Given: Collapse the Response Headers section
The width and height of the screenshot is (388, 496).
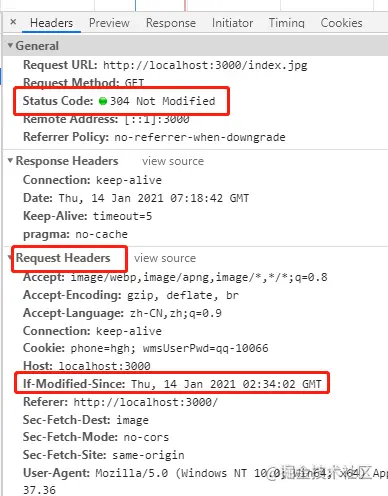Looking at the screenshot, I should [x=10, y=161].
